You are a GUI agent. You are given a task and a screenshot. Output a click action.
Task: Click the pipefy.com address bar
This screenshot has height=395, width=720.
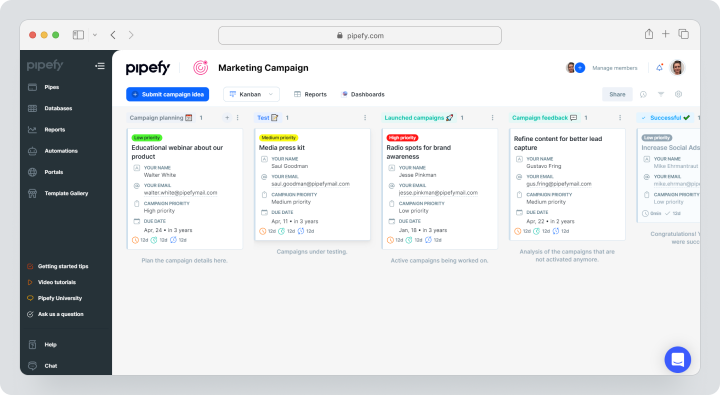point(360,35)
